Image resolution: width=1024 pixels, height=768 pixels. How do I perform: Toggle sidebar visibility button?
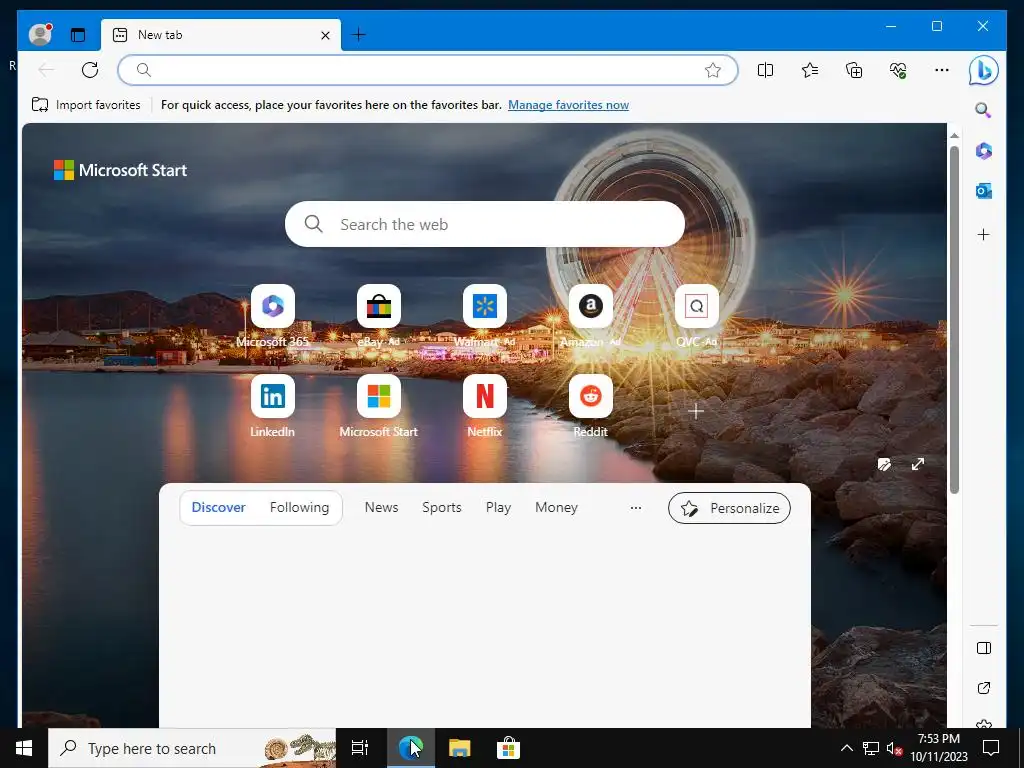pyautogui.click(x=984, y=648)
